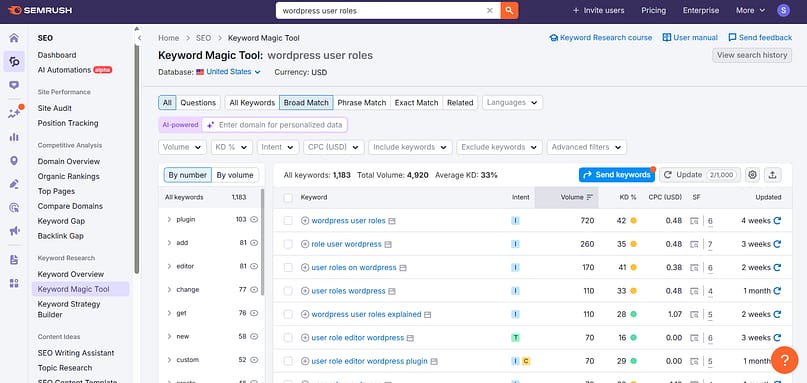Click the Semrush logo
Screen dimensions: 807x383
pyautogui.click(x=40, y=10)
